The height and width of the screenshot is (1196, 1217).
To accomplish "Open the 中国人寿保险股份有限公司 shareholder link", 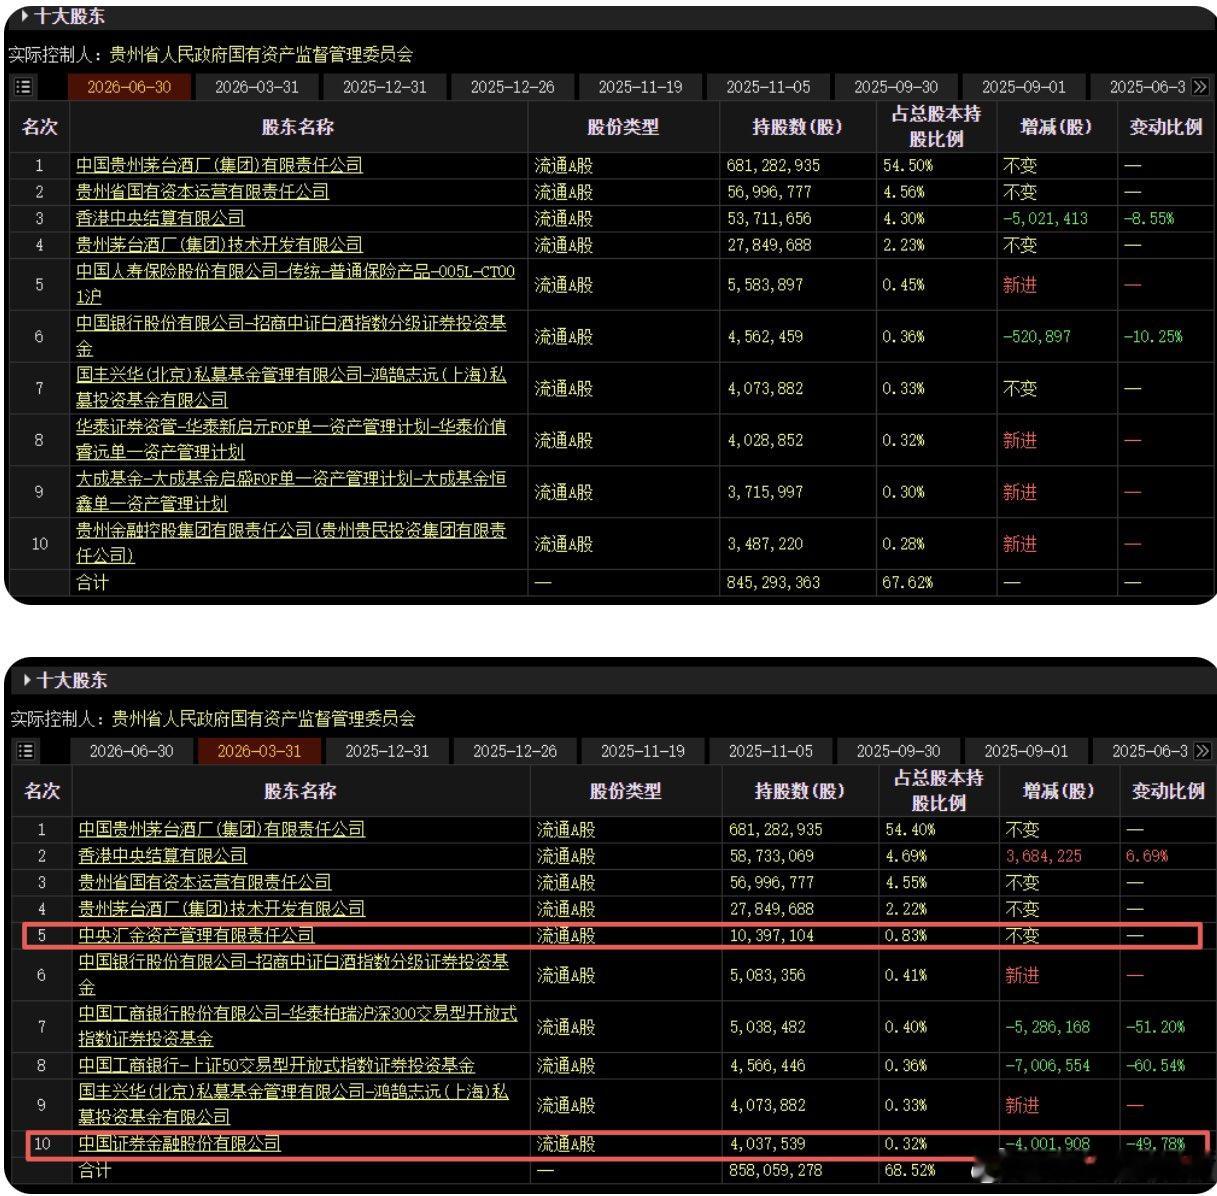I will pos(296,284).
